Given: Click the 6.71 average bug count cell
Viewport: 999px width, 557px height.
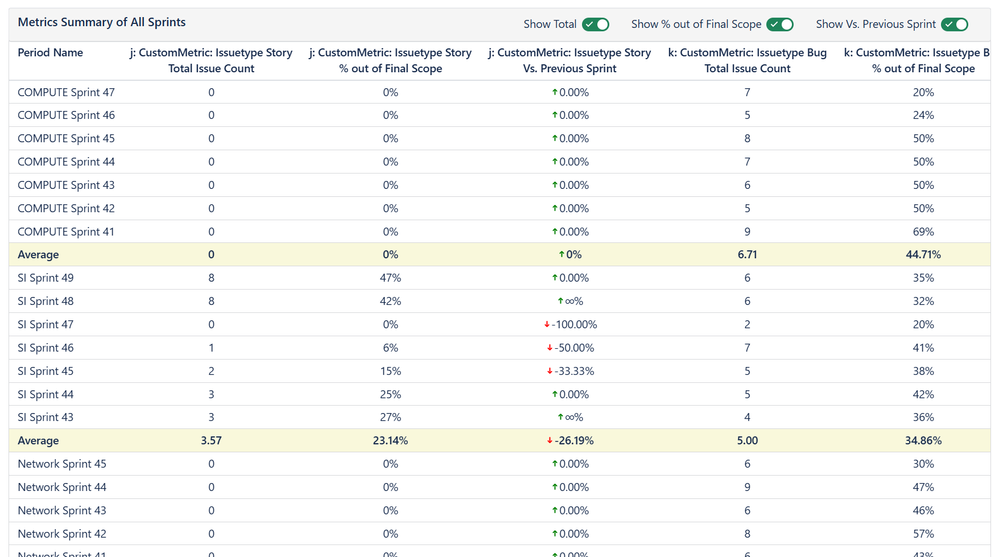Looking at the screenshot, I should coord(747,255).
